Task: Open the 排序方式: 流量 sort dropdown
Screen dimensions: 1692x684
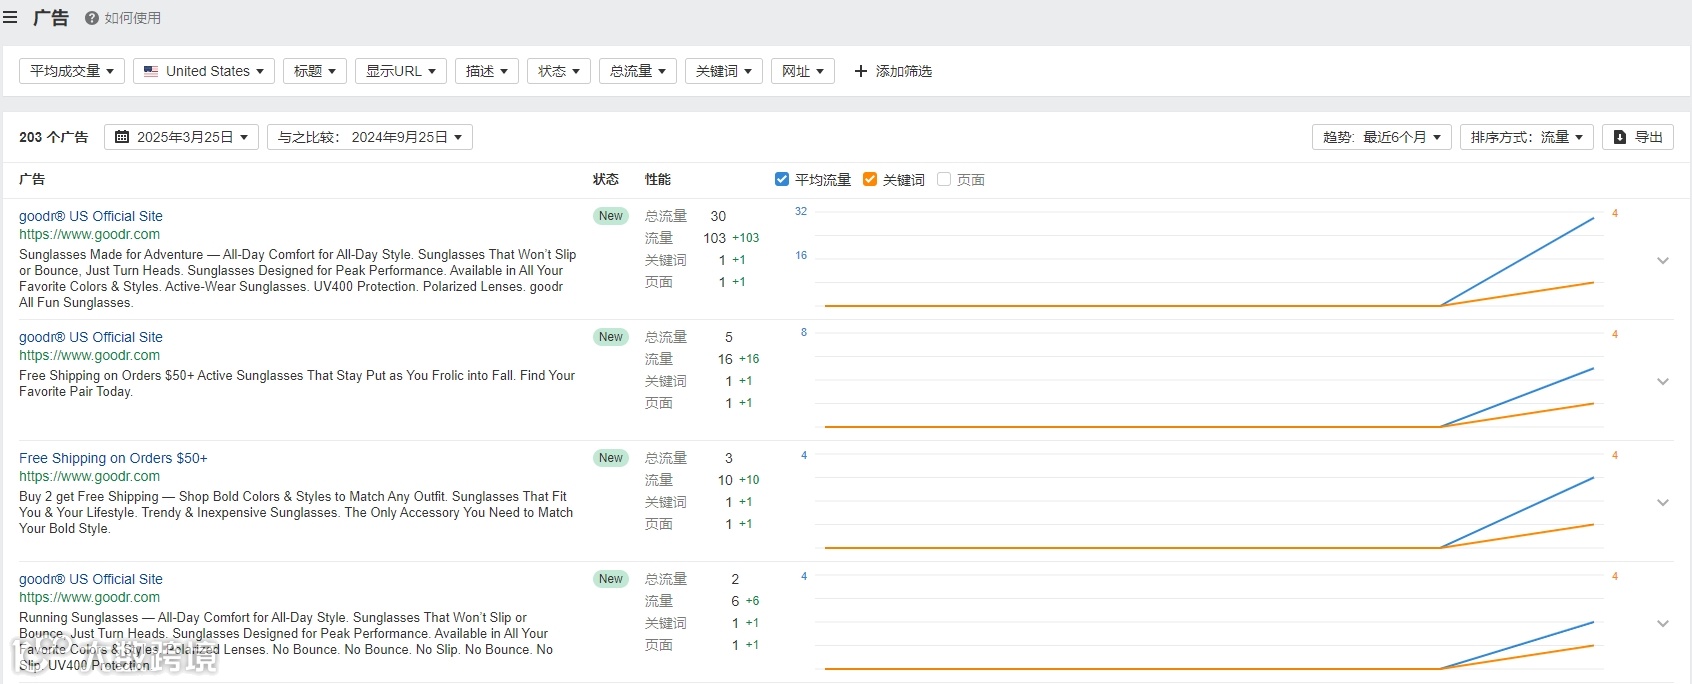Action: coord(1527,137)
